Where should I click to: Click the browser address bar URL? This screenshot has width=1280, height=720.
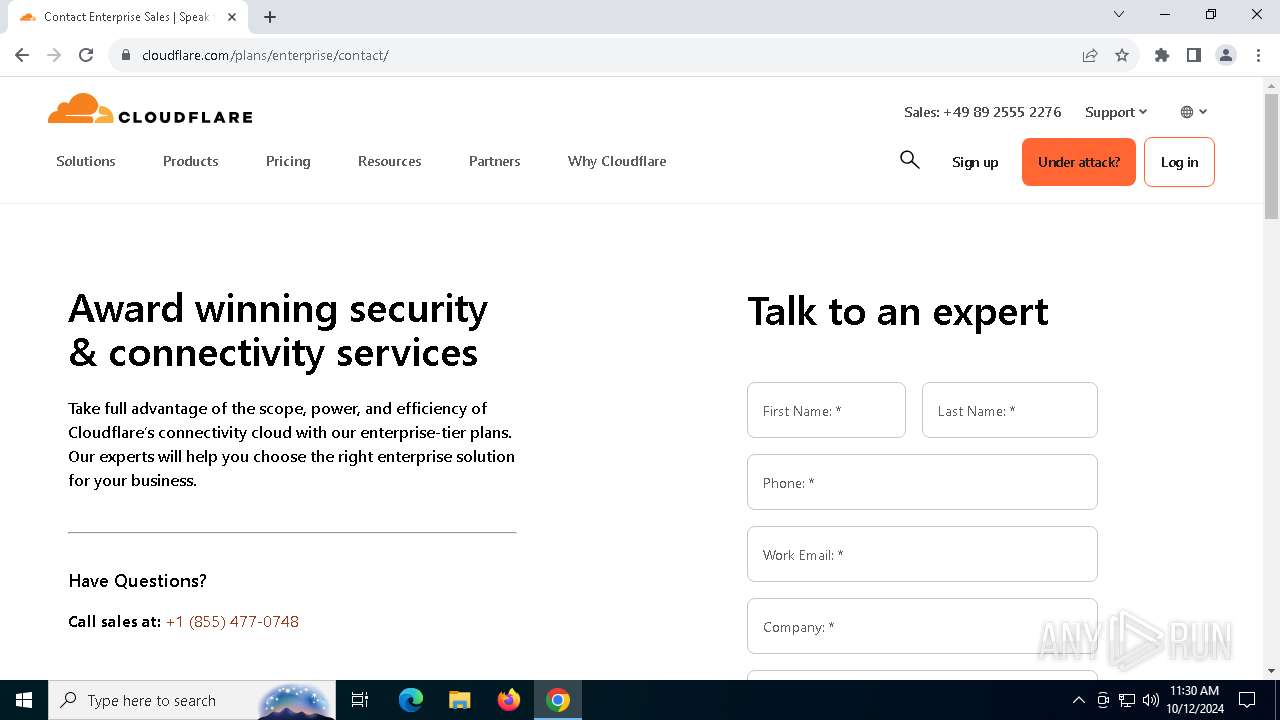[x=265, y=55]
